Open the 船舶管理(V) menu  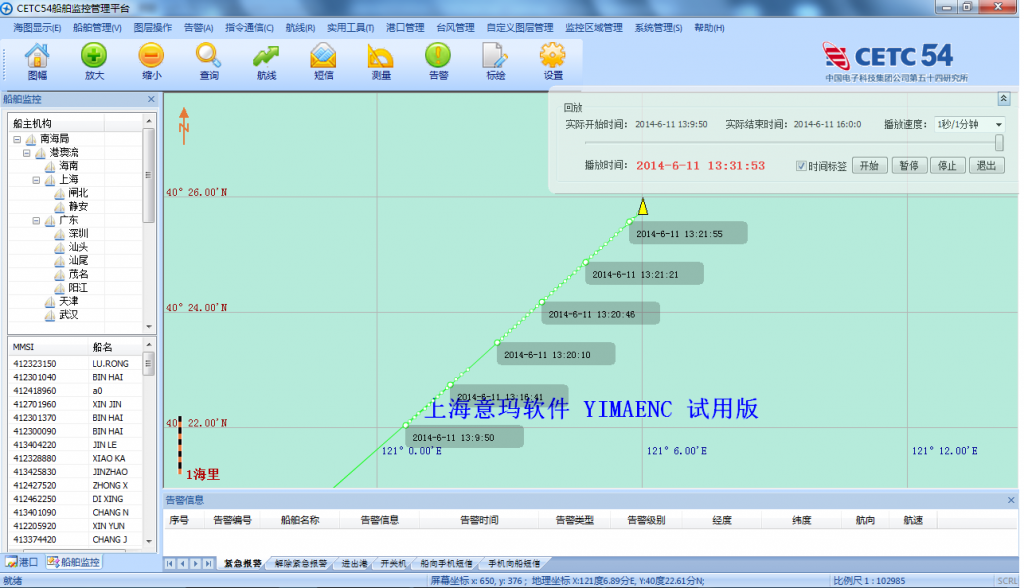click(x=97, y=27)
